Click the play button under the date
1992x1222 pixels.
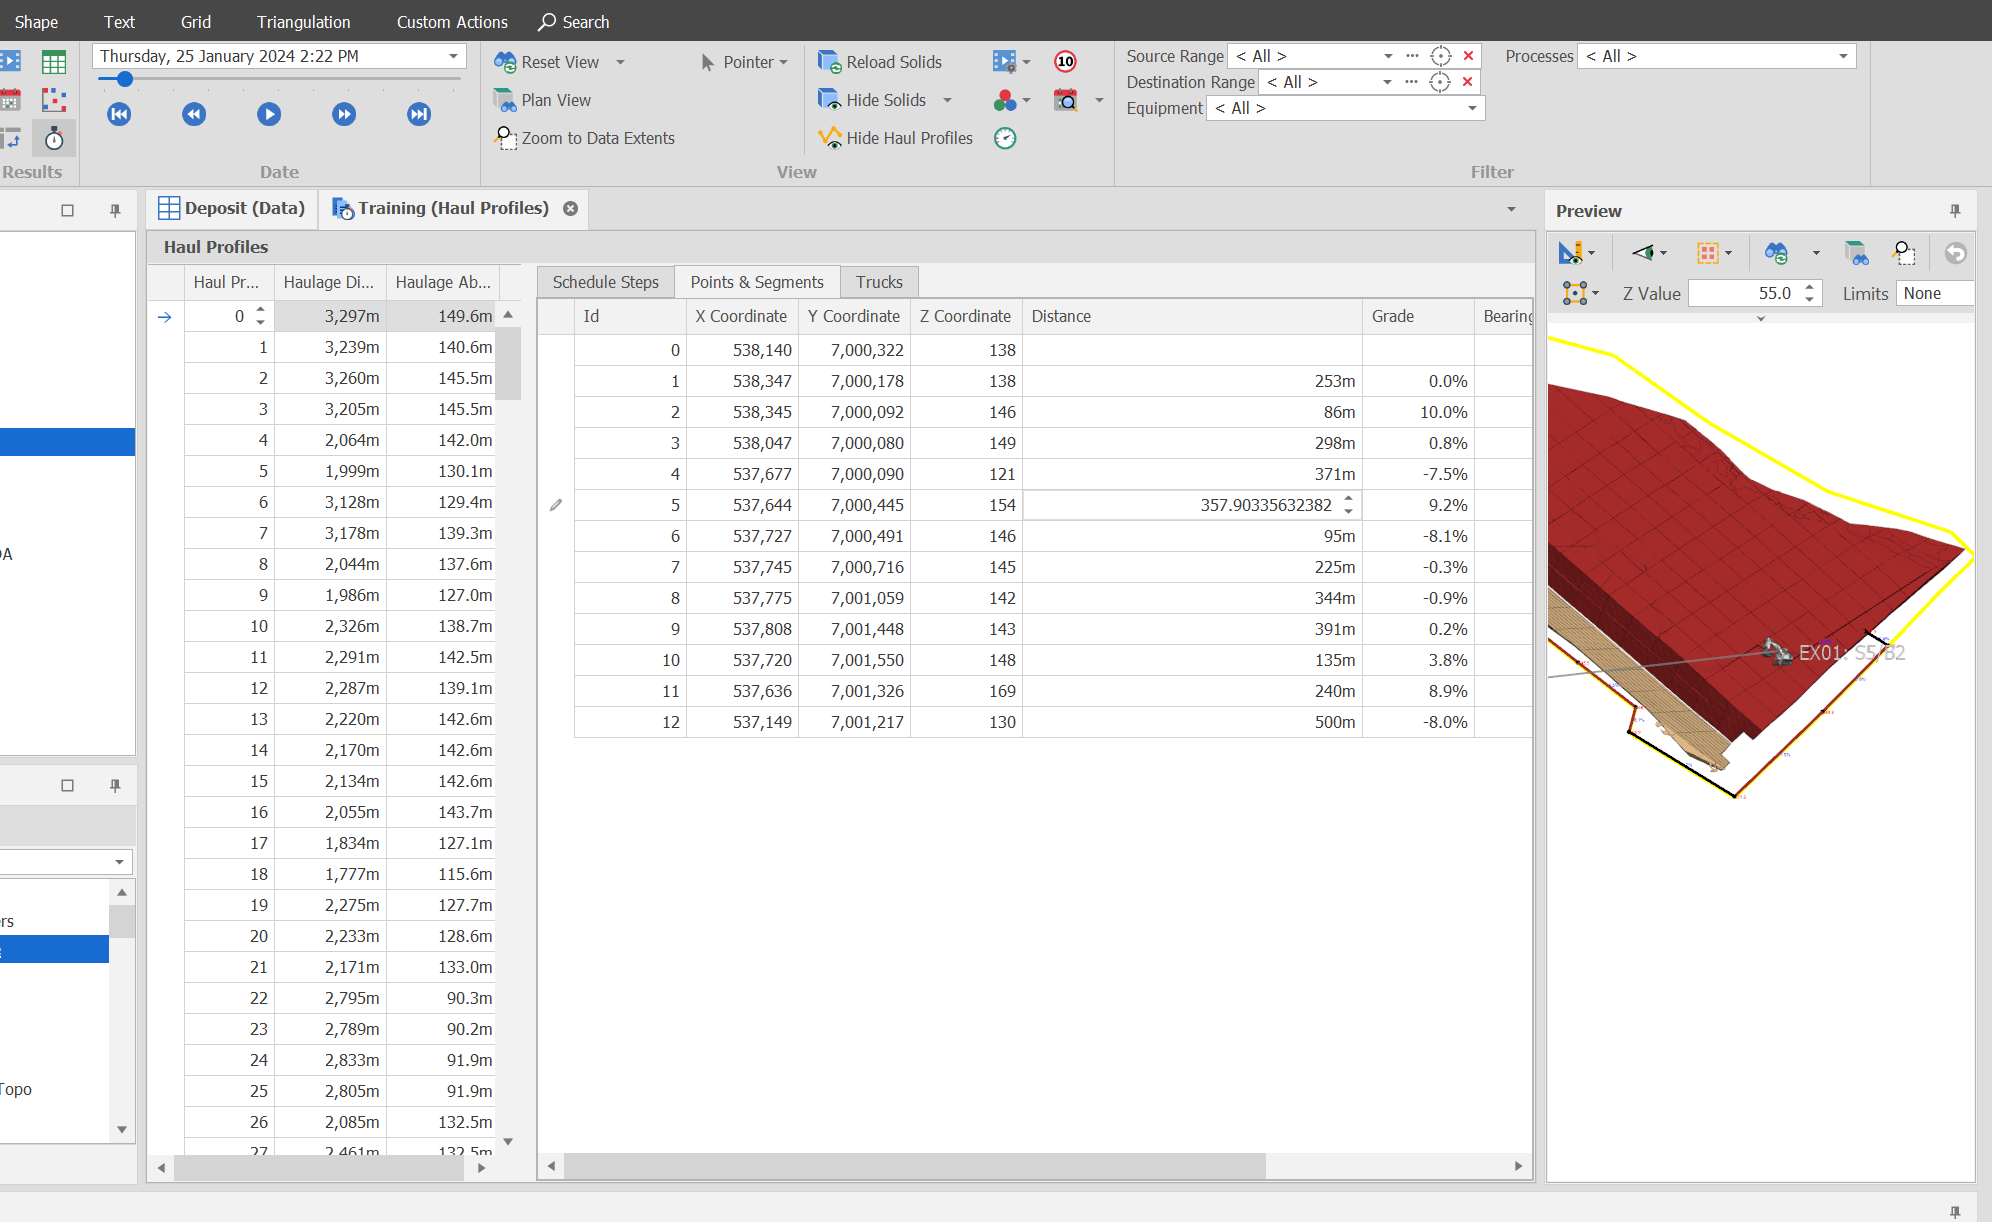click(x=268, y=114)
